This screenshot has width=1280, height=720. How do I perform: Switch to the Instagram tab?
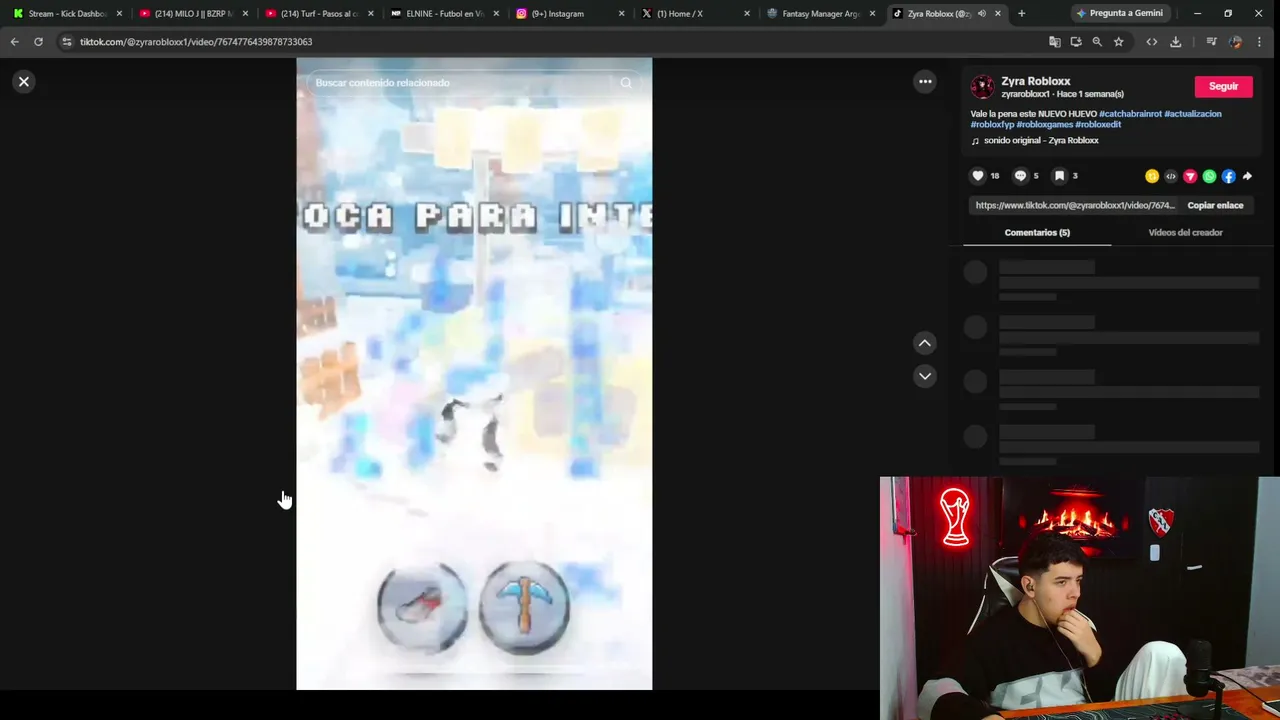click(570, 14)
